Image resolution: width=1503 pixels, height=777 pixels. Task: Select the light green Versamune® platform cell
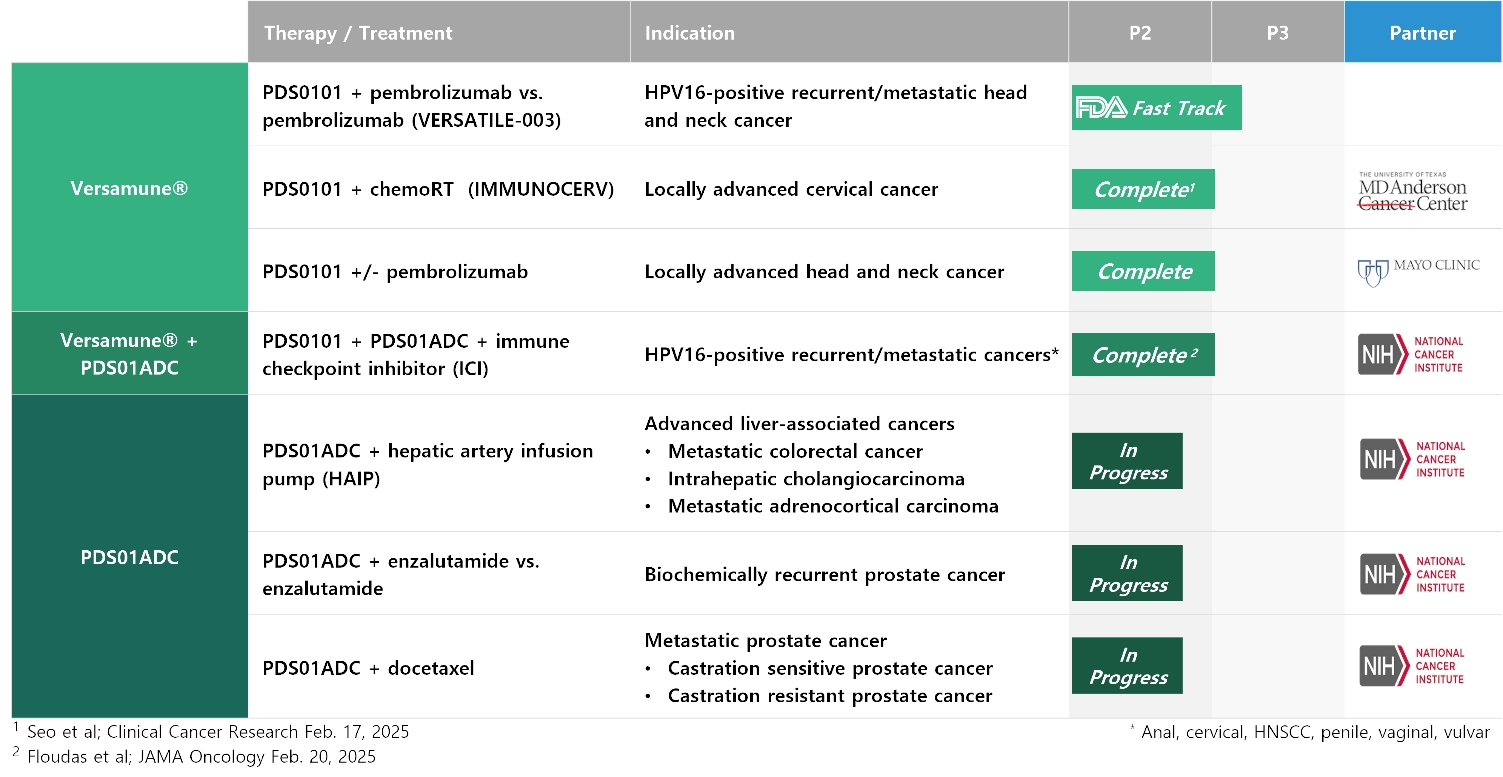click(x=129, y=187)
